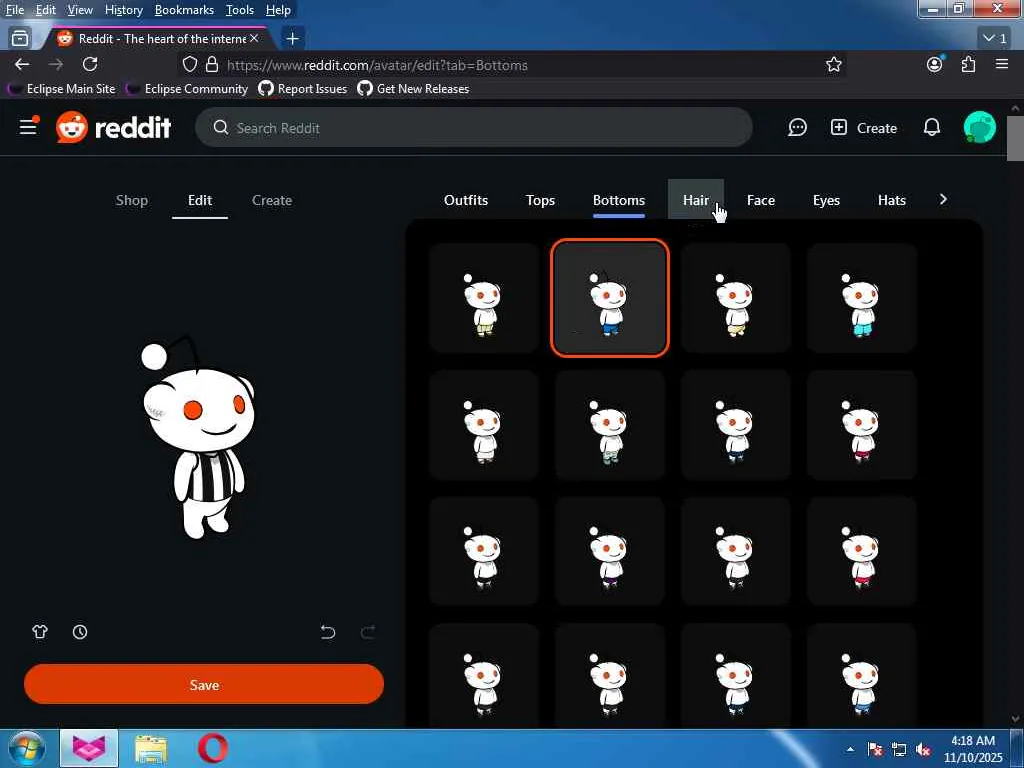Reload the current page

click(90, 64)
